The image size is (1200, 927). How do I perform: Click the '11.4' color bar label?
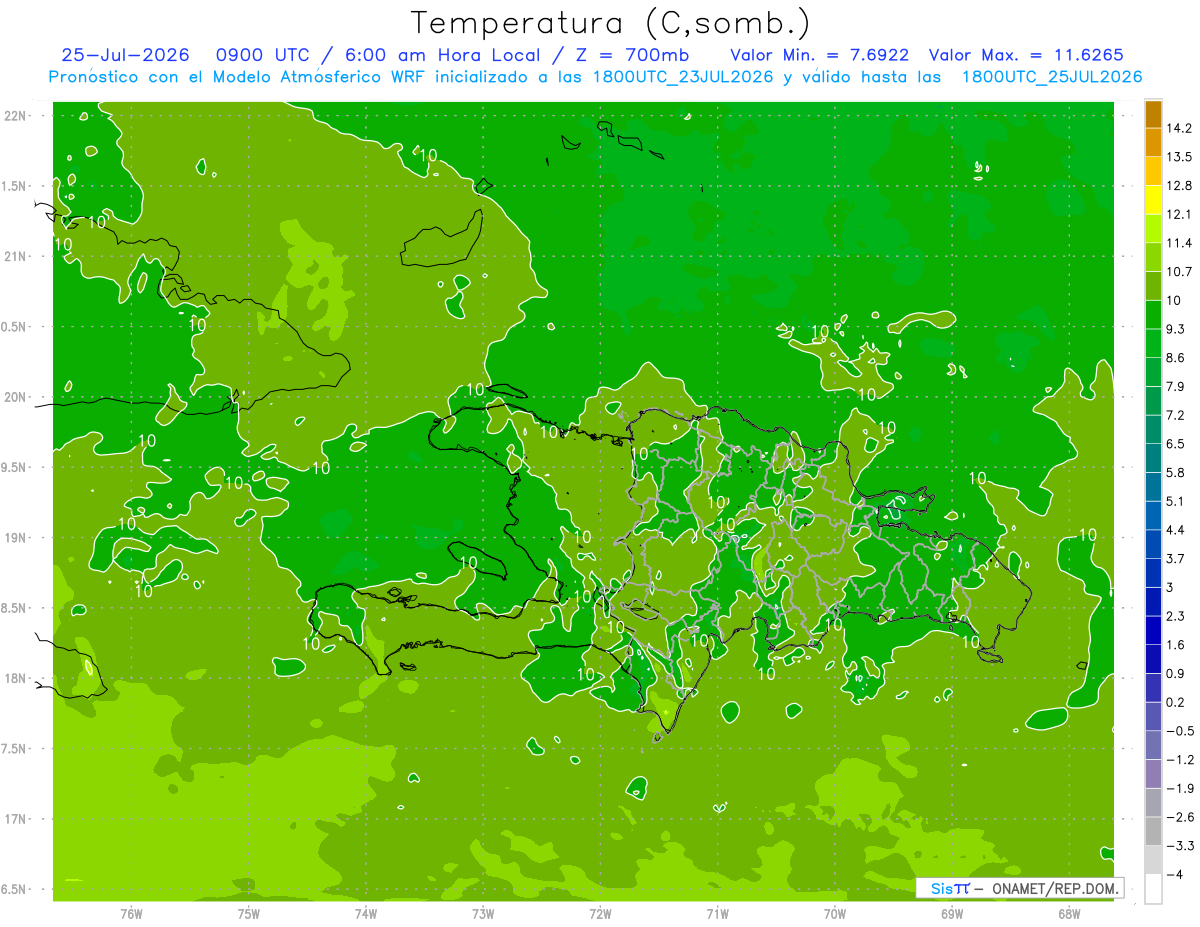point(1181,243)
